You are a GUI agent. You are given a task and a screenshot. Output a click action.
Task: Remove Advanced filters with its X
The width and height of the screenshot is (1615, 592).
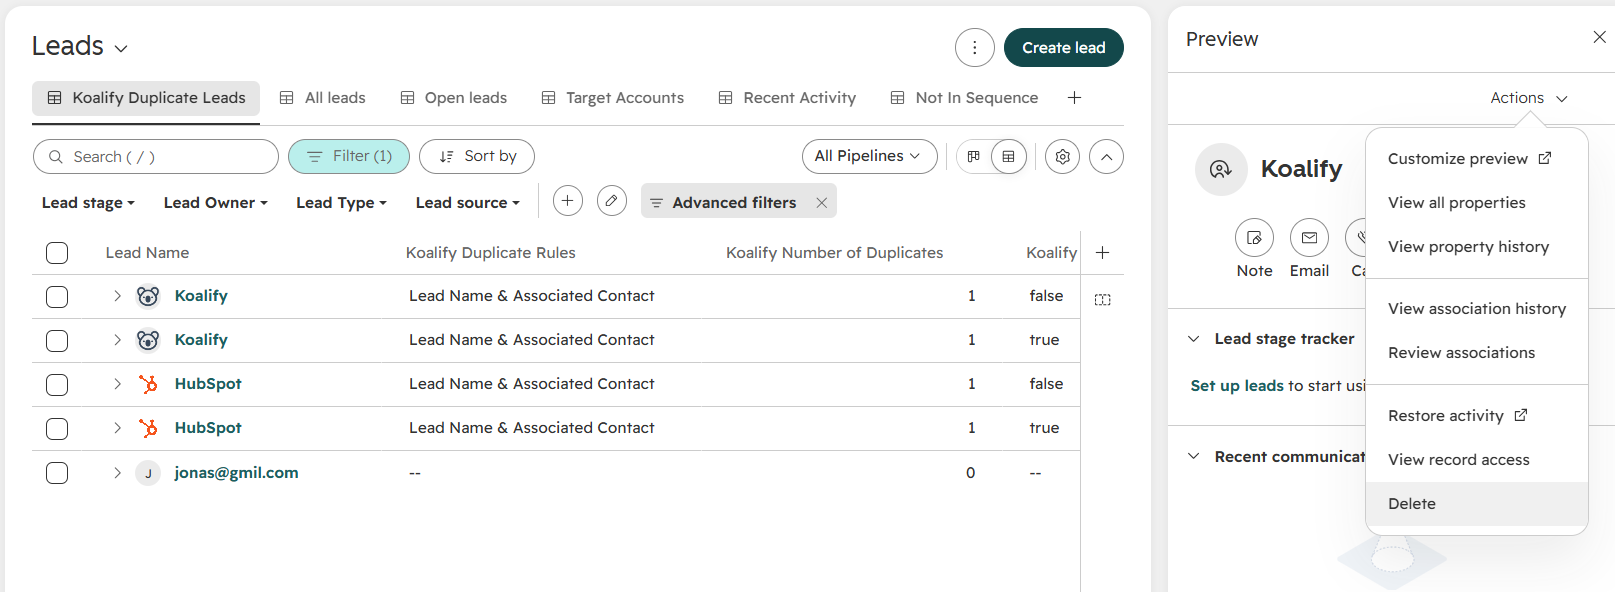coord(821,202)
